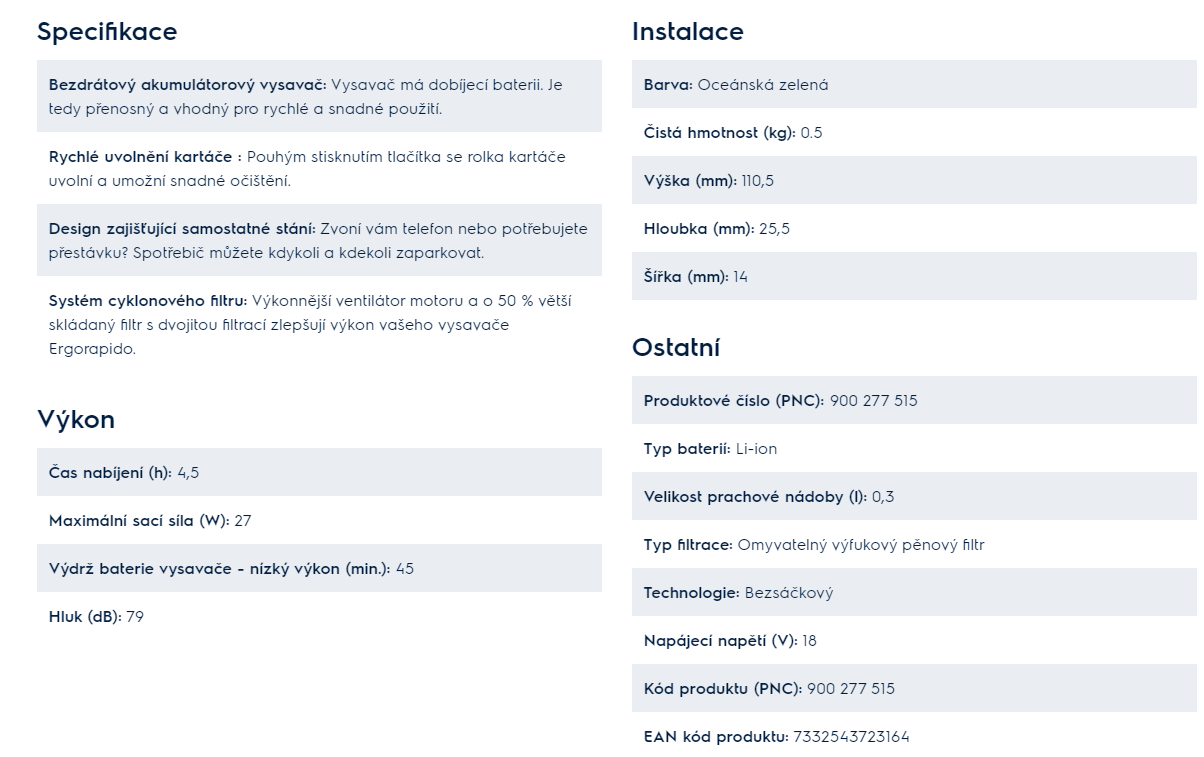Select the Výška (mm) row
The image size is (1204, 757).
(914, 180)
